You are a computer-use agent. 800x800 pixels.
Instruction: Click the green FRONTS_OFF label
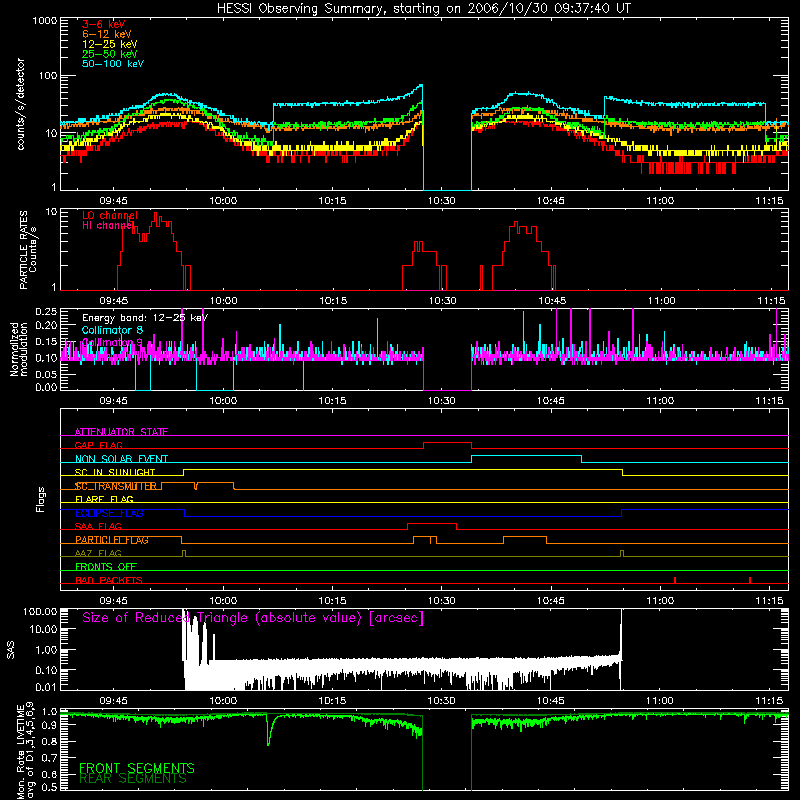[x=106, y=567]
